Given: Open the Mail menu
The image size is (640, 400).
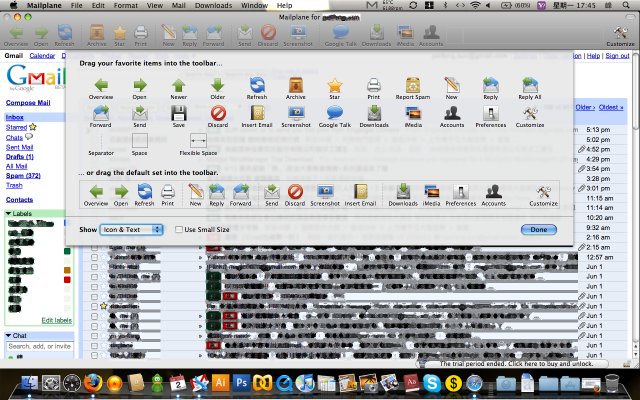Looking at the screenshot, I should (x=178, y=5).
